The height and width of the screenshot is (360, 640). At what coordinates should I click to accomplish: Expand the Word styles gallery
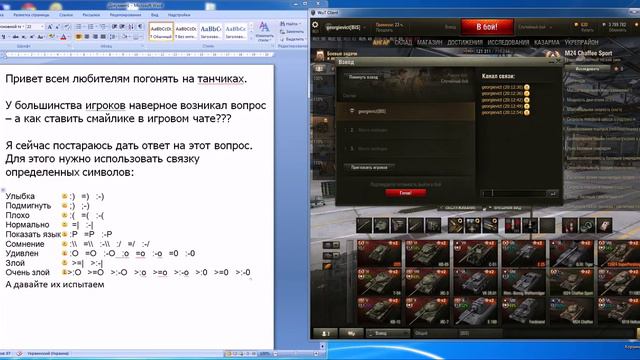[251, 38]
